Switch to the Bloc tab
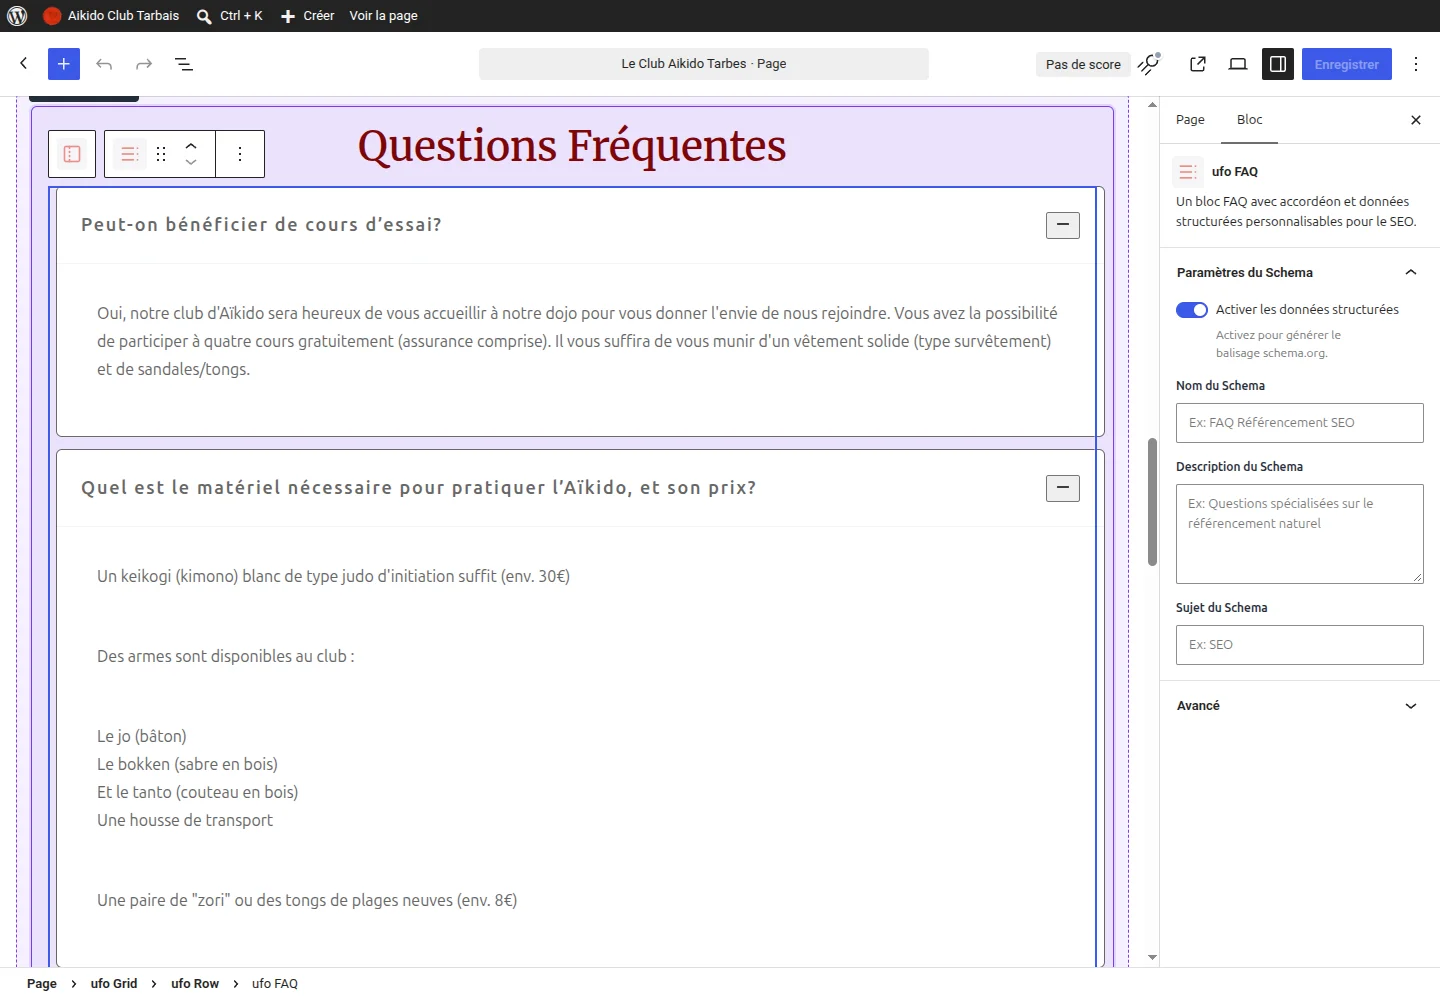 click(1250, 120)
